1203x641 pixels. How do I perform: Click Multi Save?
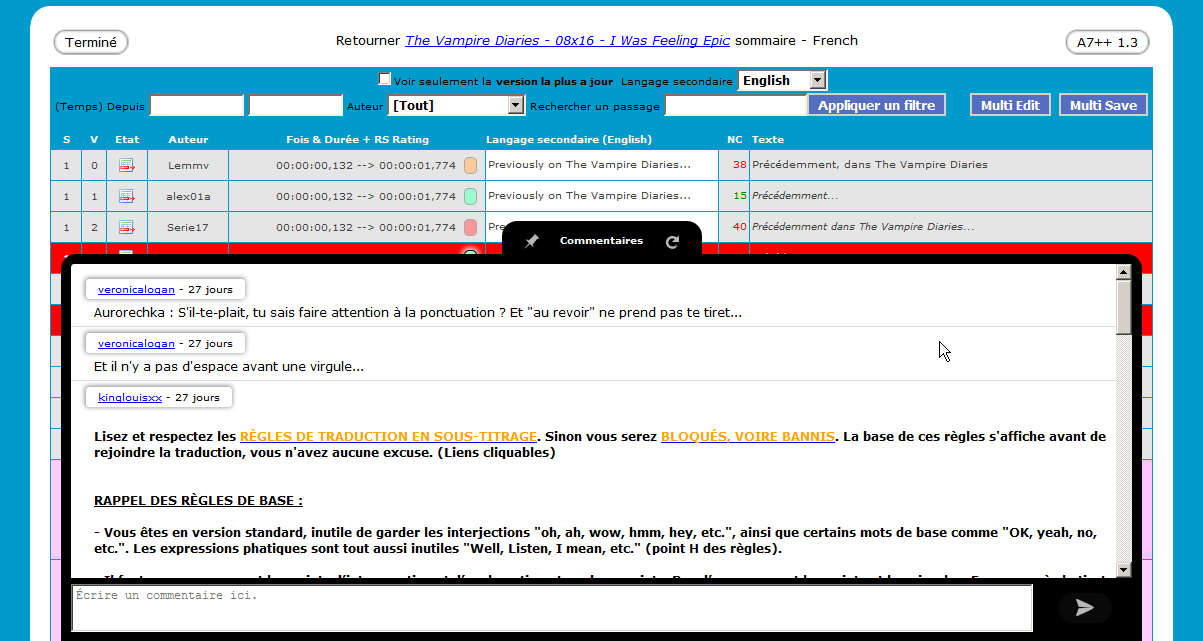(x=1104, y=105)
